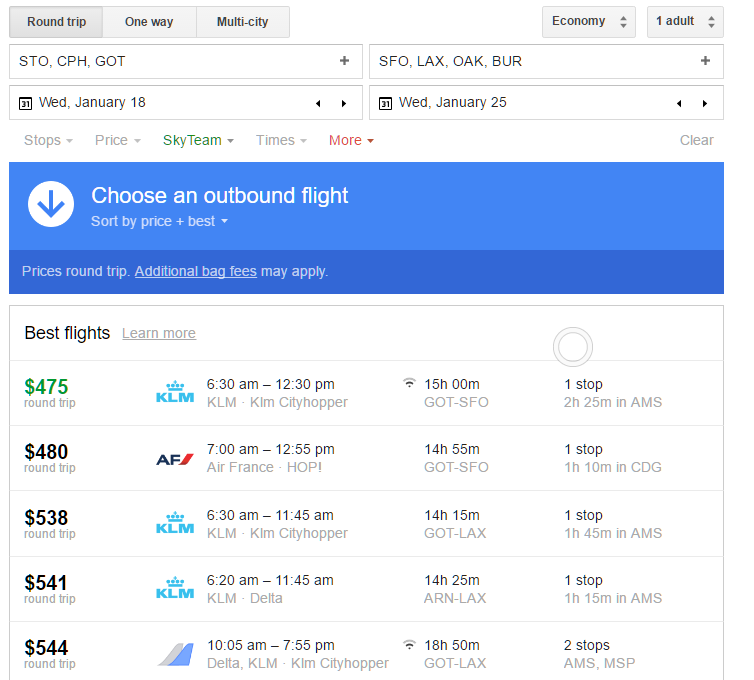
Task: Click the 14h 55m duration text
Action: pyautogui.click(x=452, y=449)
